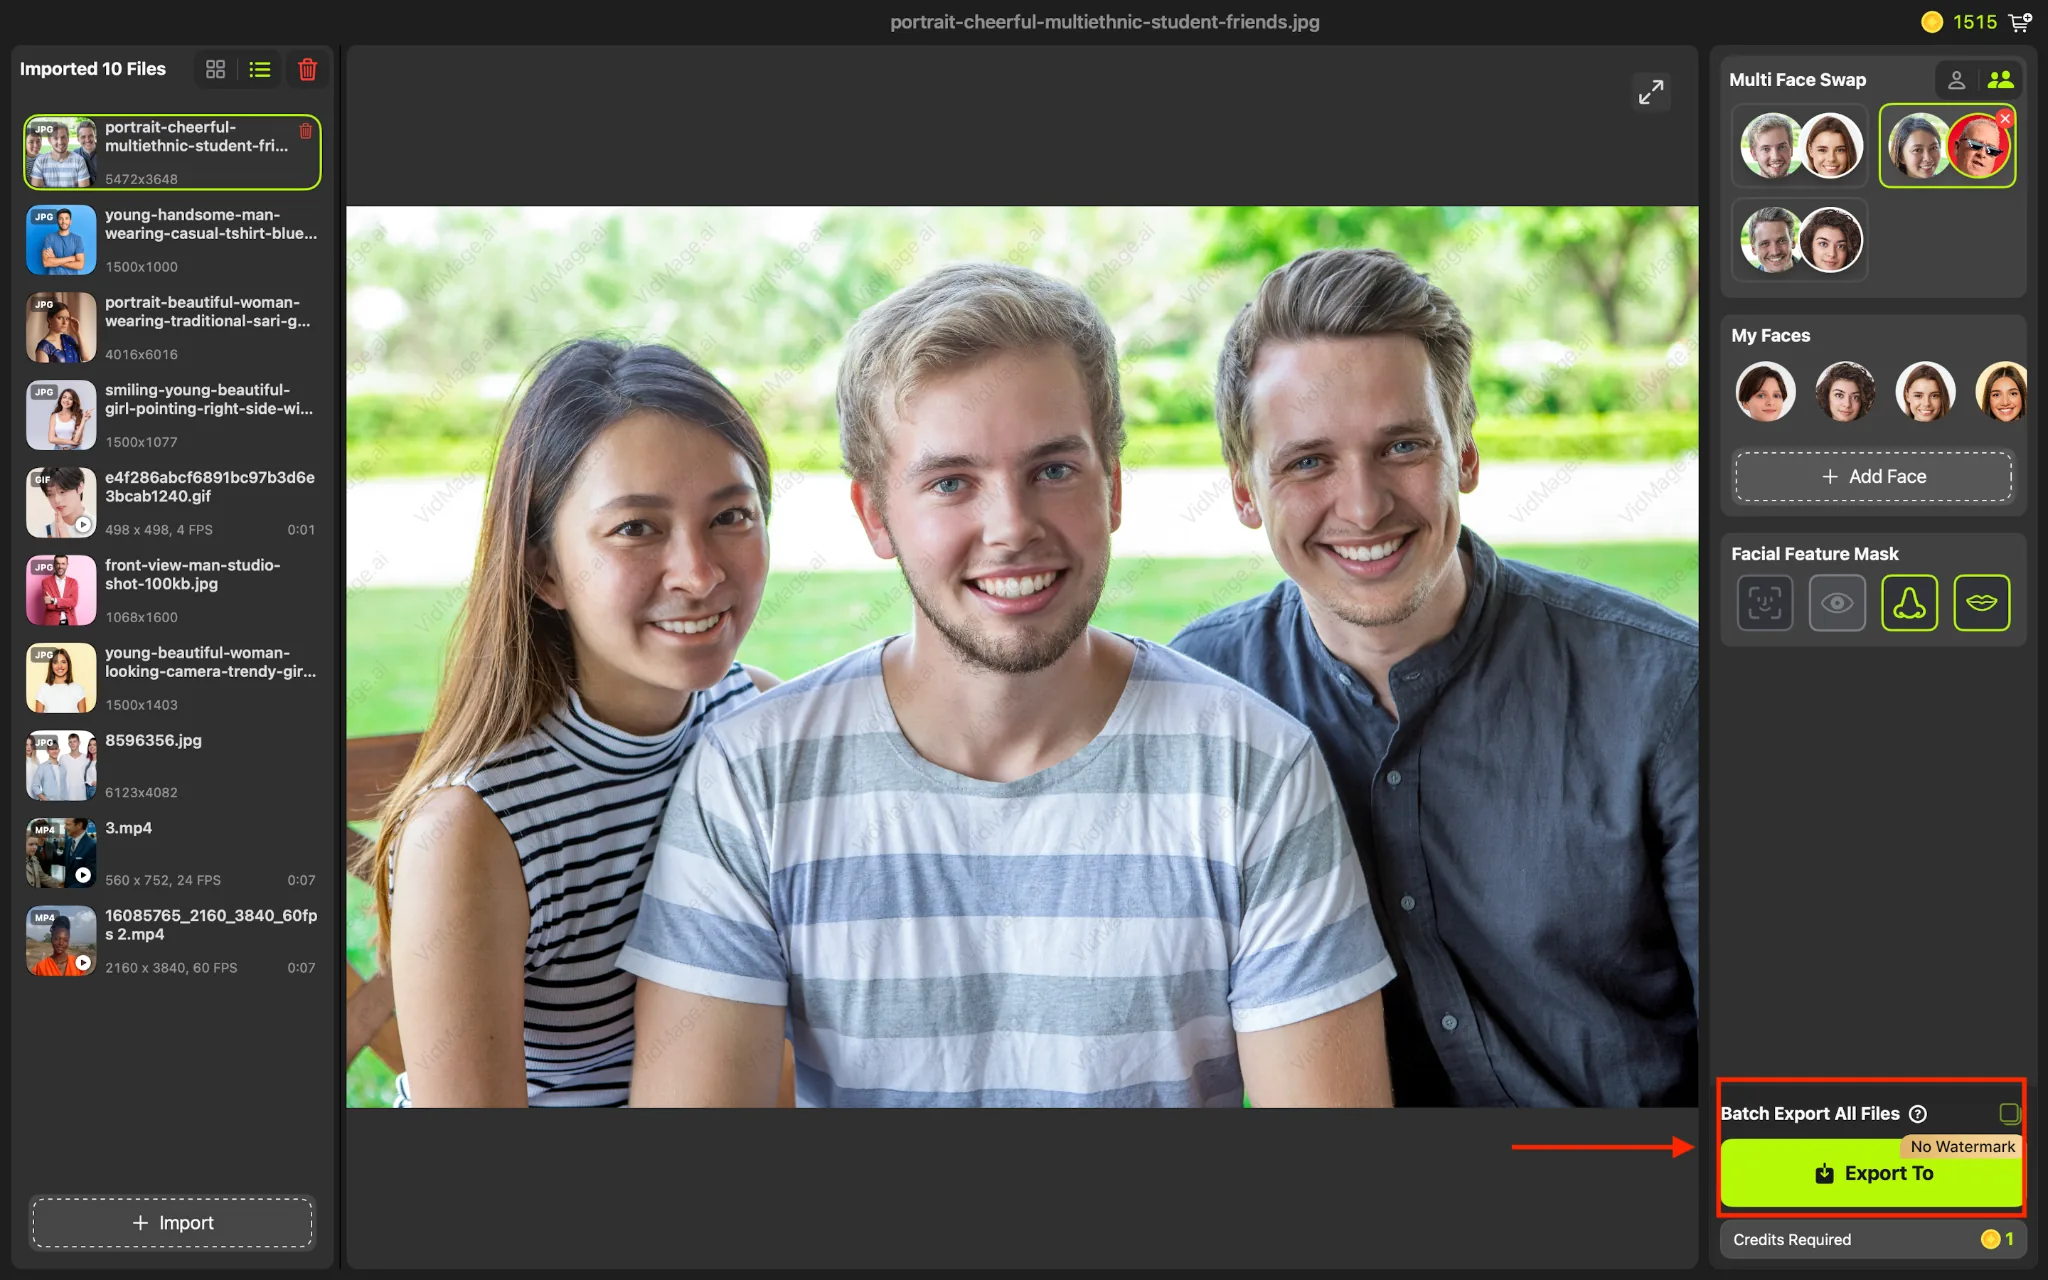The height and width of the screenshot is (1280, 2048).
Task: Select the second face pair with sunglasses man
Action: tap(1947, 146)
